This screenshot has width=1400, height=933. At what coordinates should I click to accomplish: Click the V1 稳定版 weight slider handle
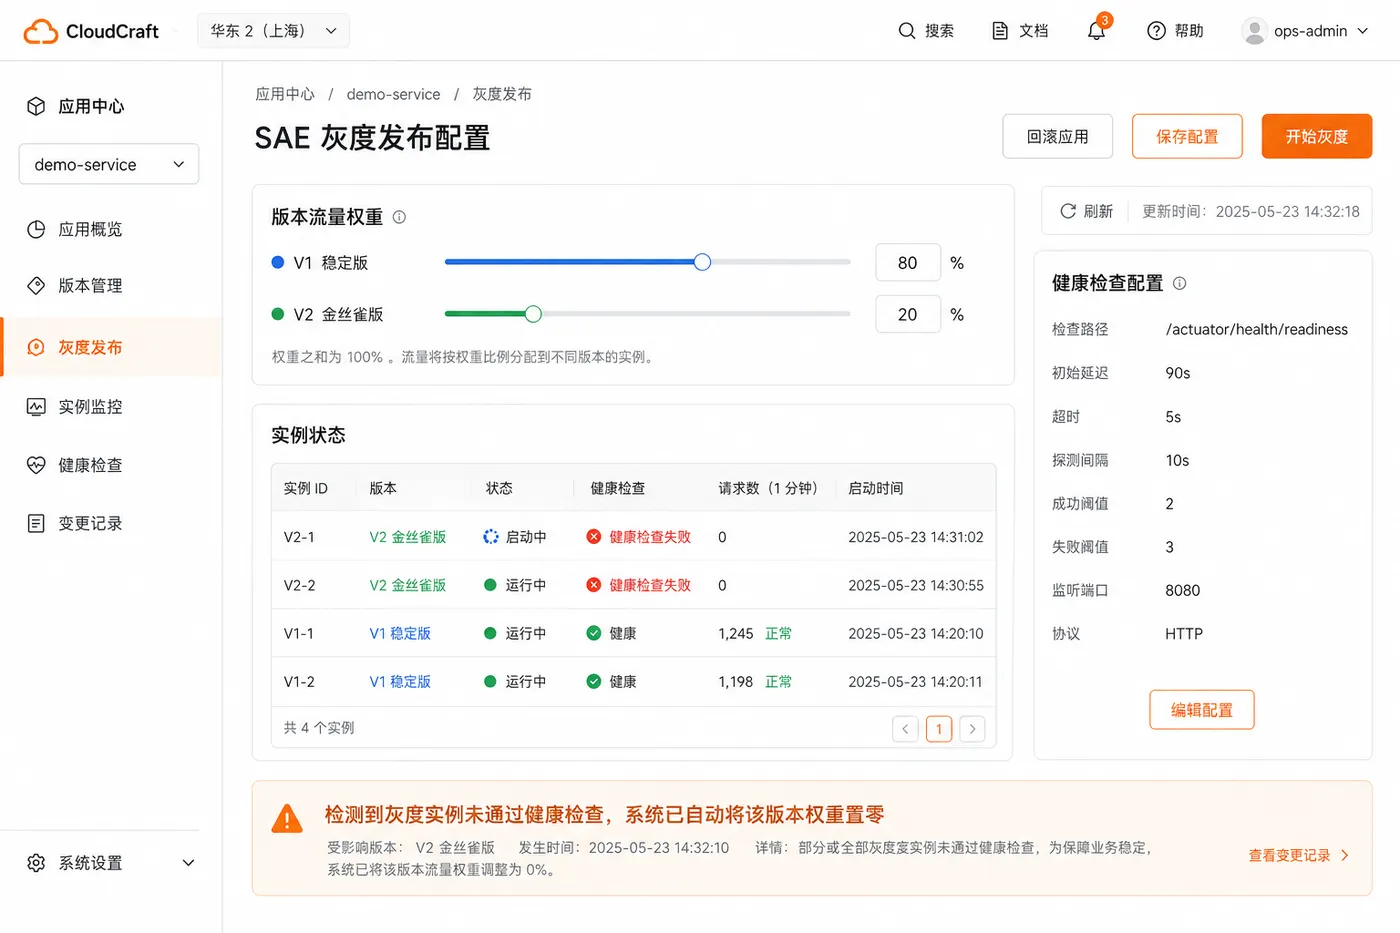click(x=702, y=262)
